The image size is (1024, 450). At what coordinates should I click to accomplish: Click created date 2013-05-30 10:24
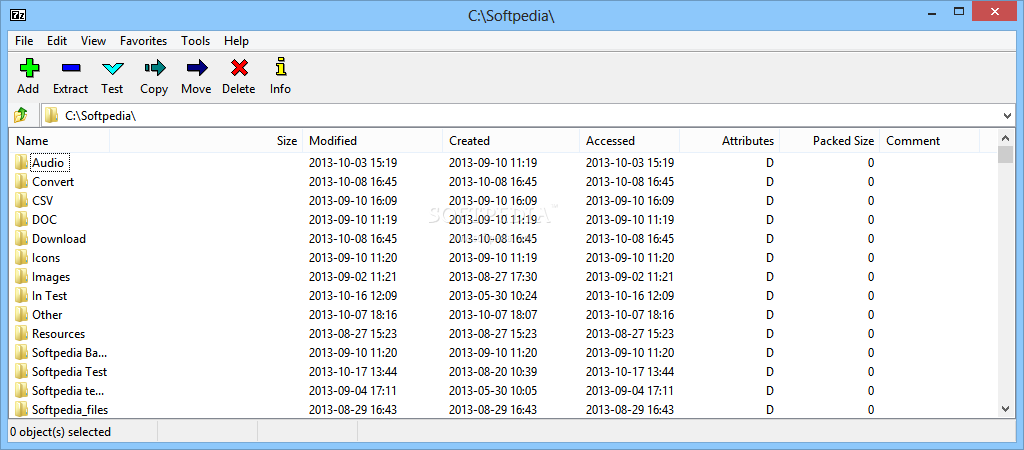493,295
